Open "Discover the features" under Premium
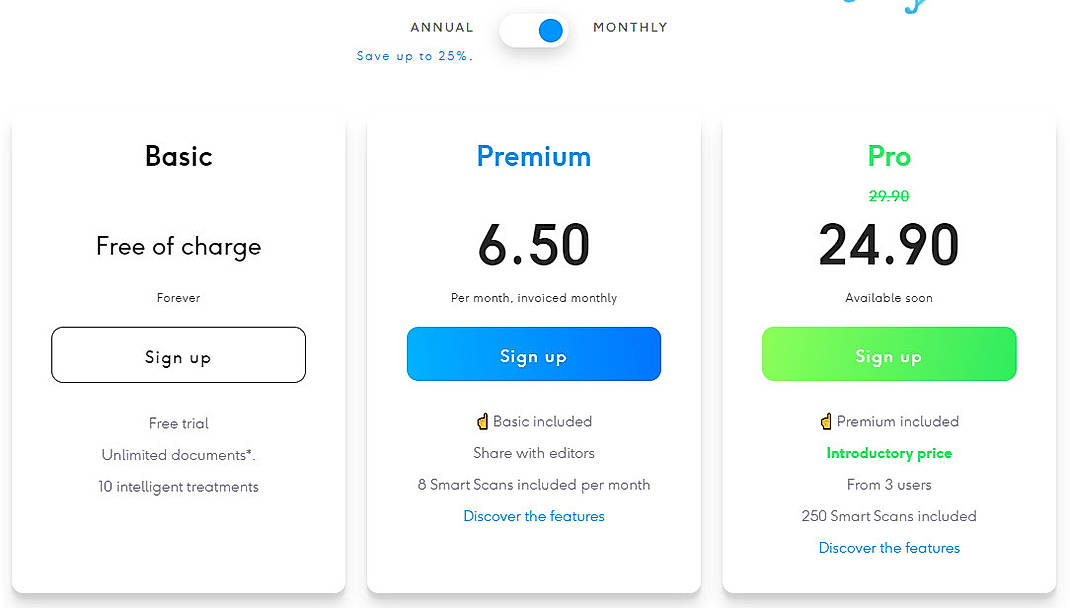This screenshot has width=1070, height=608. [533, 516]
